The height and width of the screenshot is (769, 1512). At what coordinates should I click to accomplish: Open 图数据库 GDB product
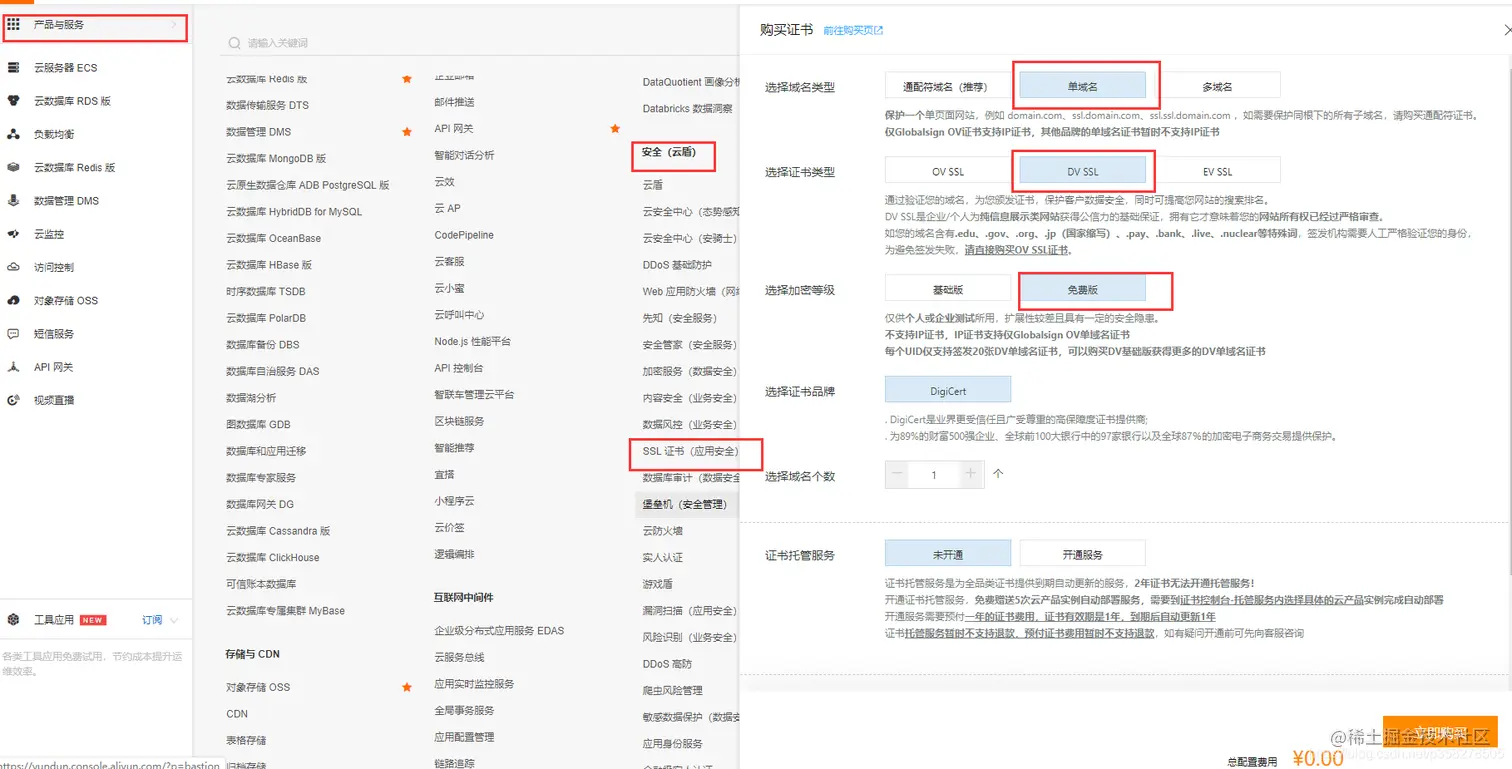pos(260,424)
